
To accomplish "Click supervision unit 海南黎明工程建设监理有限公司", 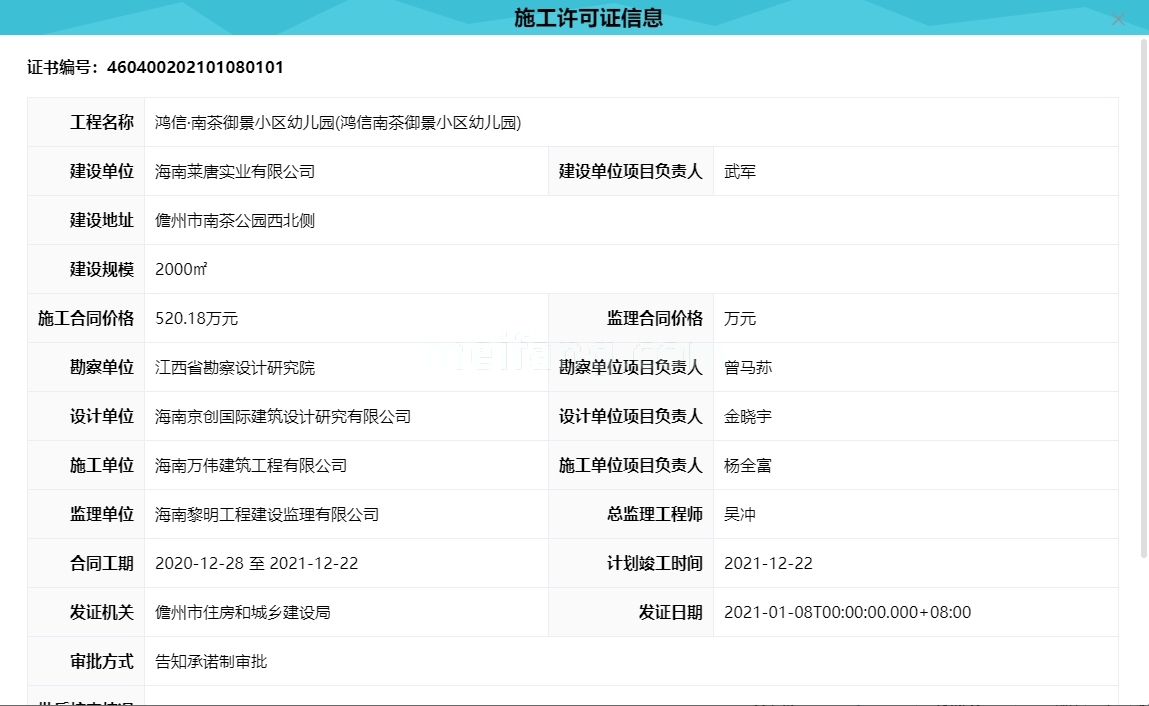I will coord(267,515).
